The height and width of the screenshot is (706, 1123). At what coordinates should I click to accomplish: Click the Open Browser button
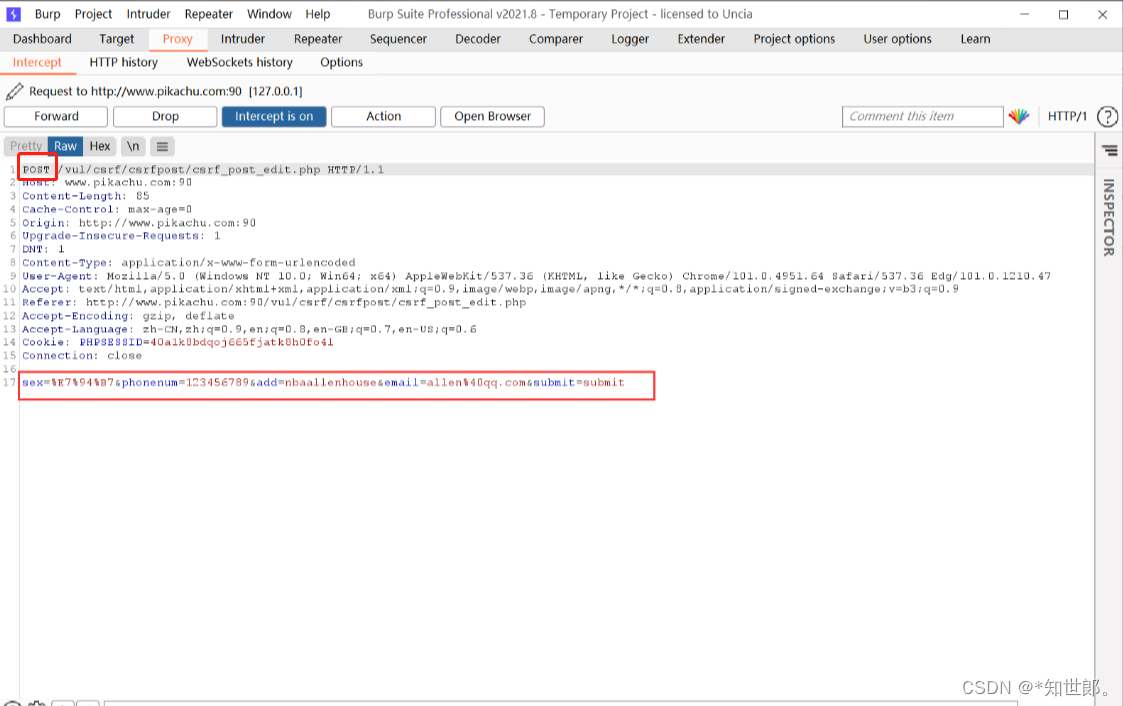pyautogui.click(x=492, y=117)
